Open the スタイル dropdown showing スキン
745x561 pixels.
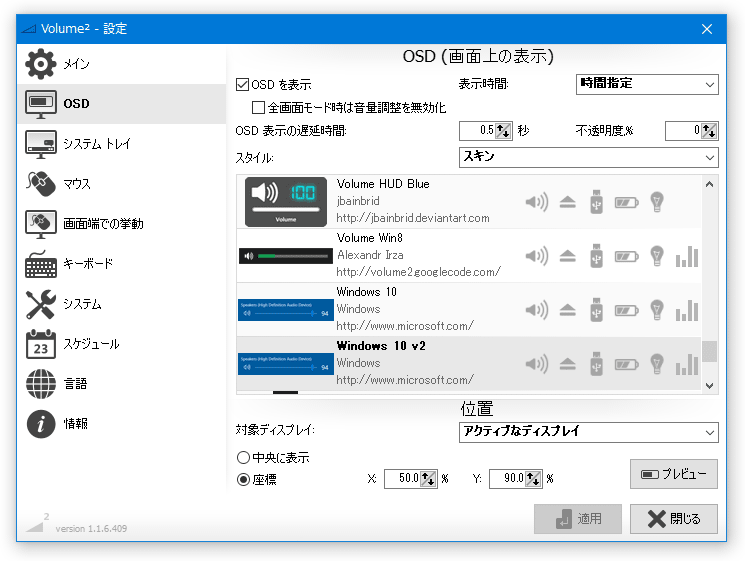point(588,157)
